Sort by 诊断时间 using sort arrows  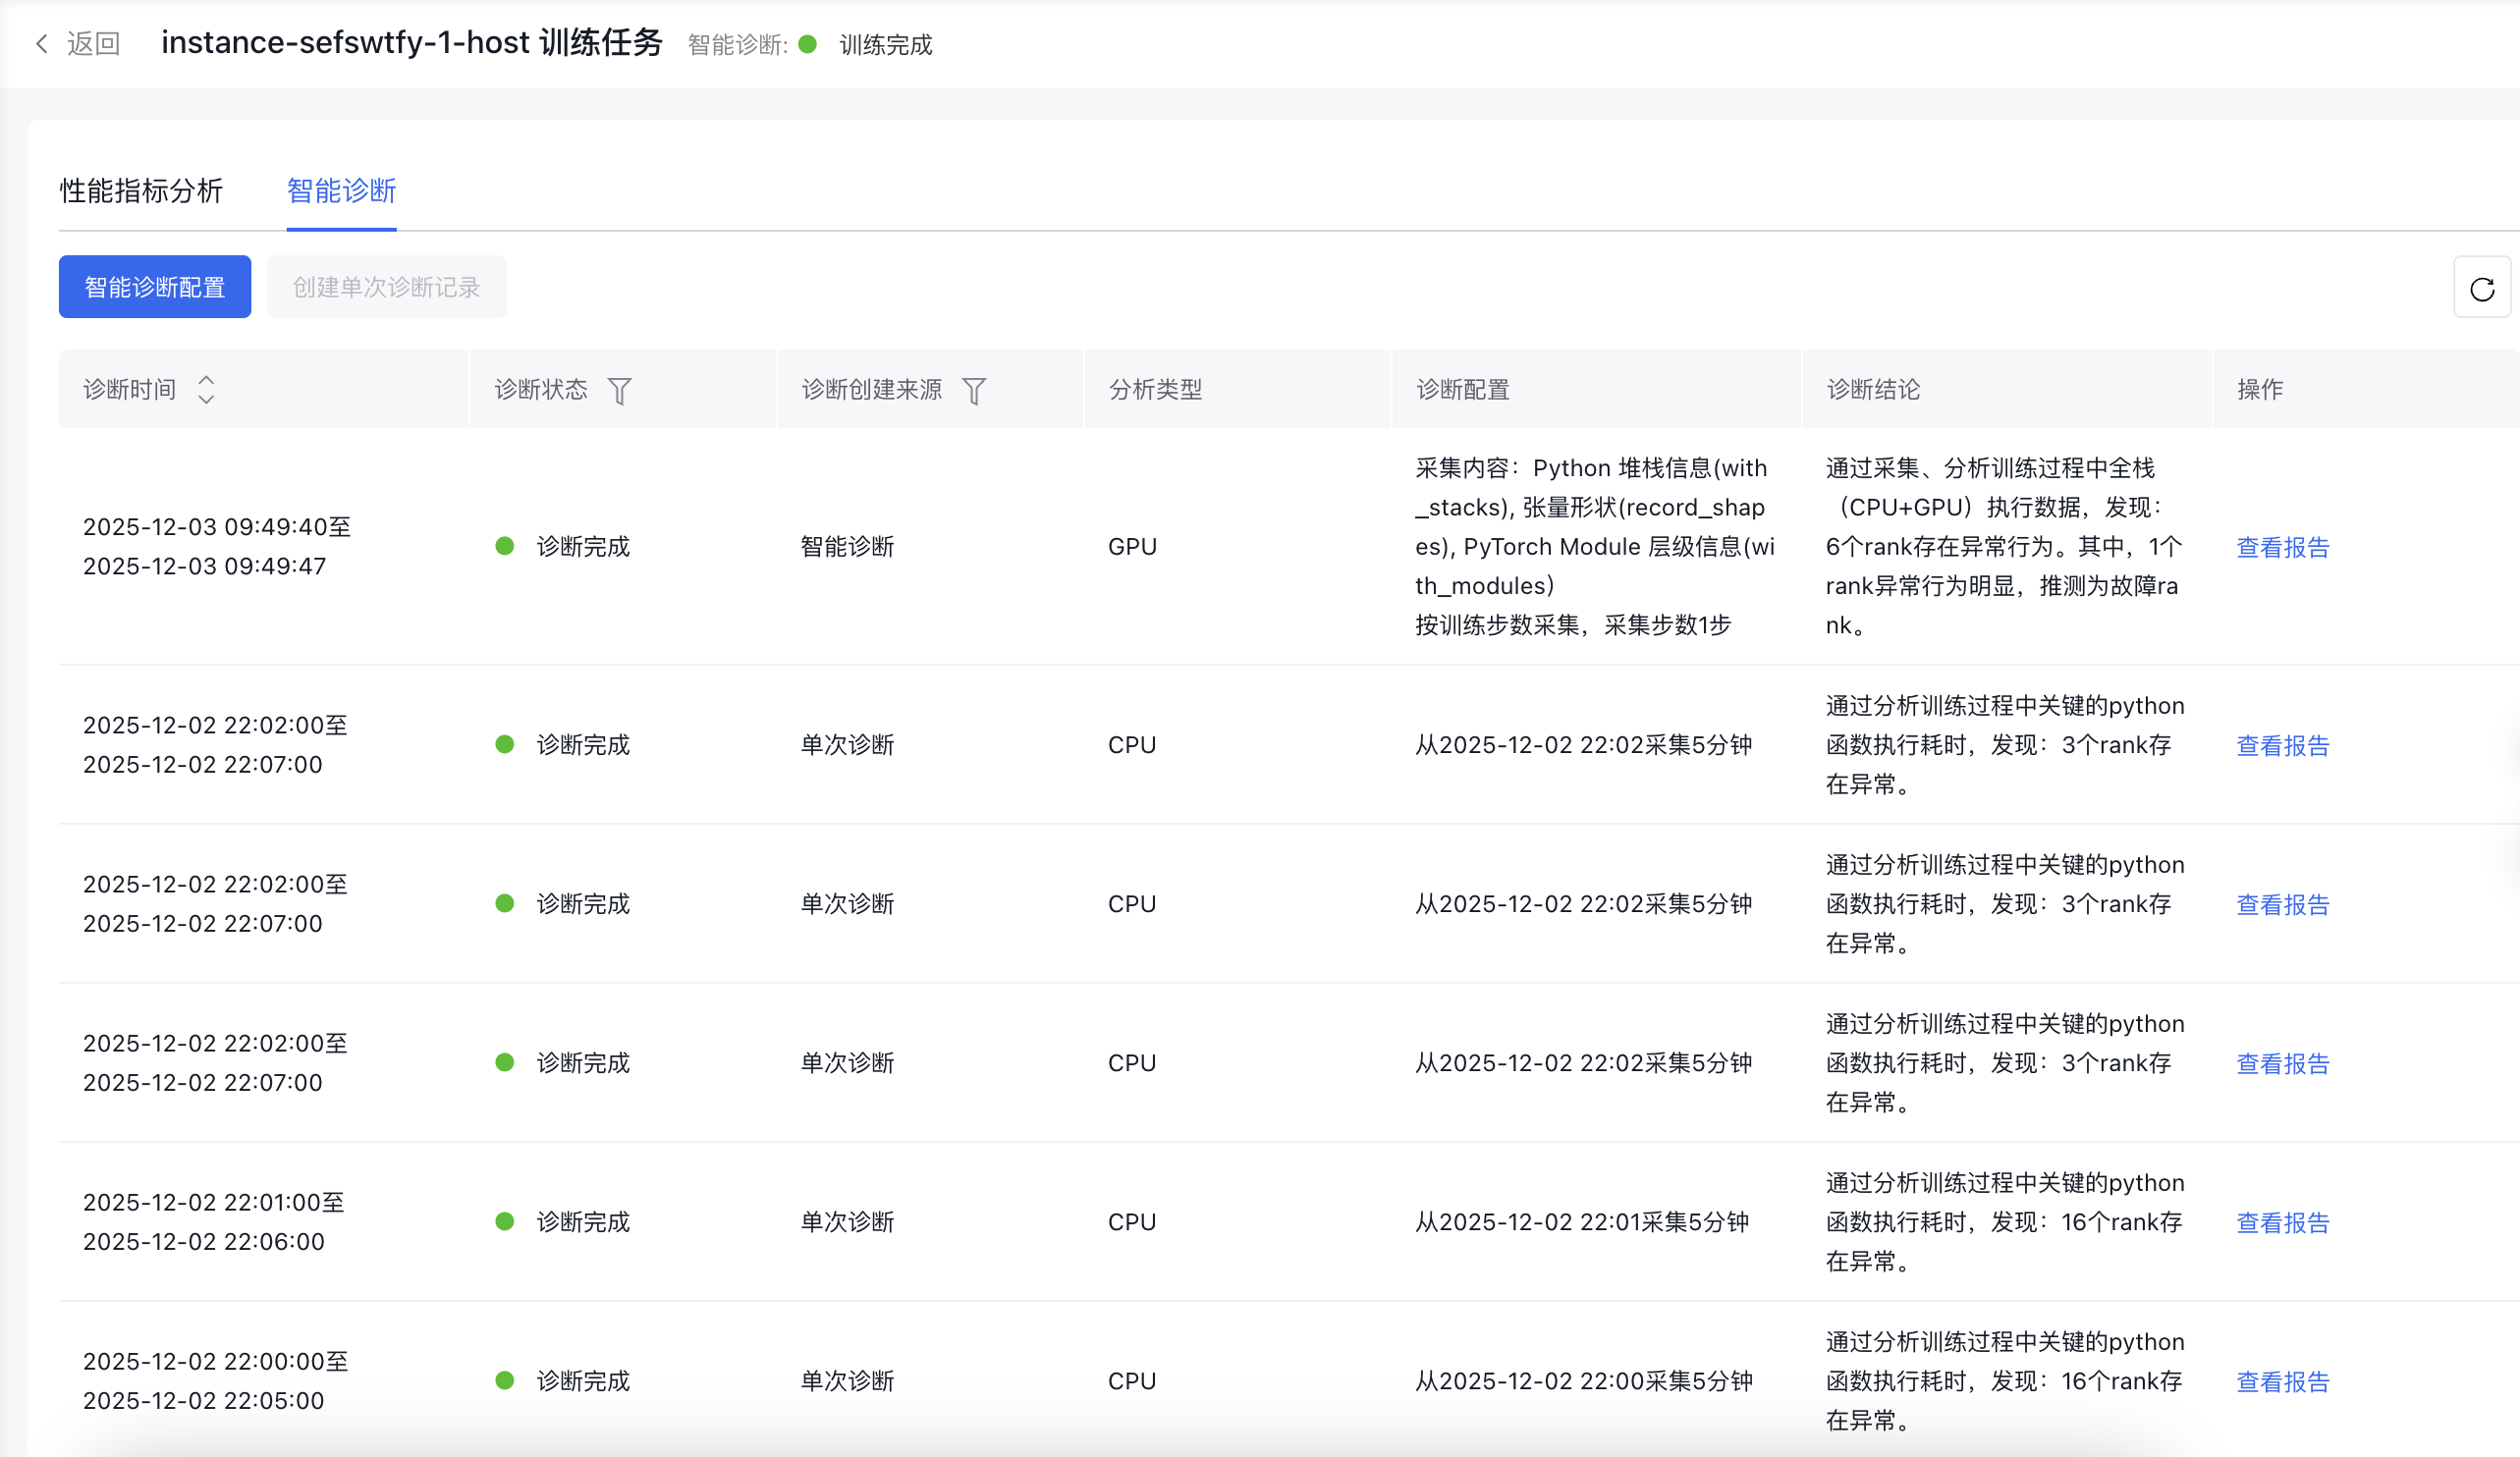206,389
